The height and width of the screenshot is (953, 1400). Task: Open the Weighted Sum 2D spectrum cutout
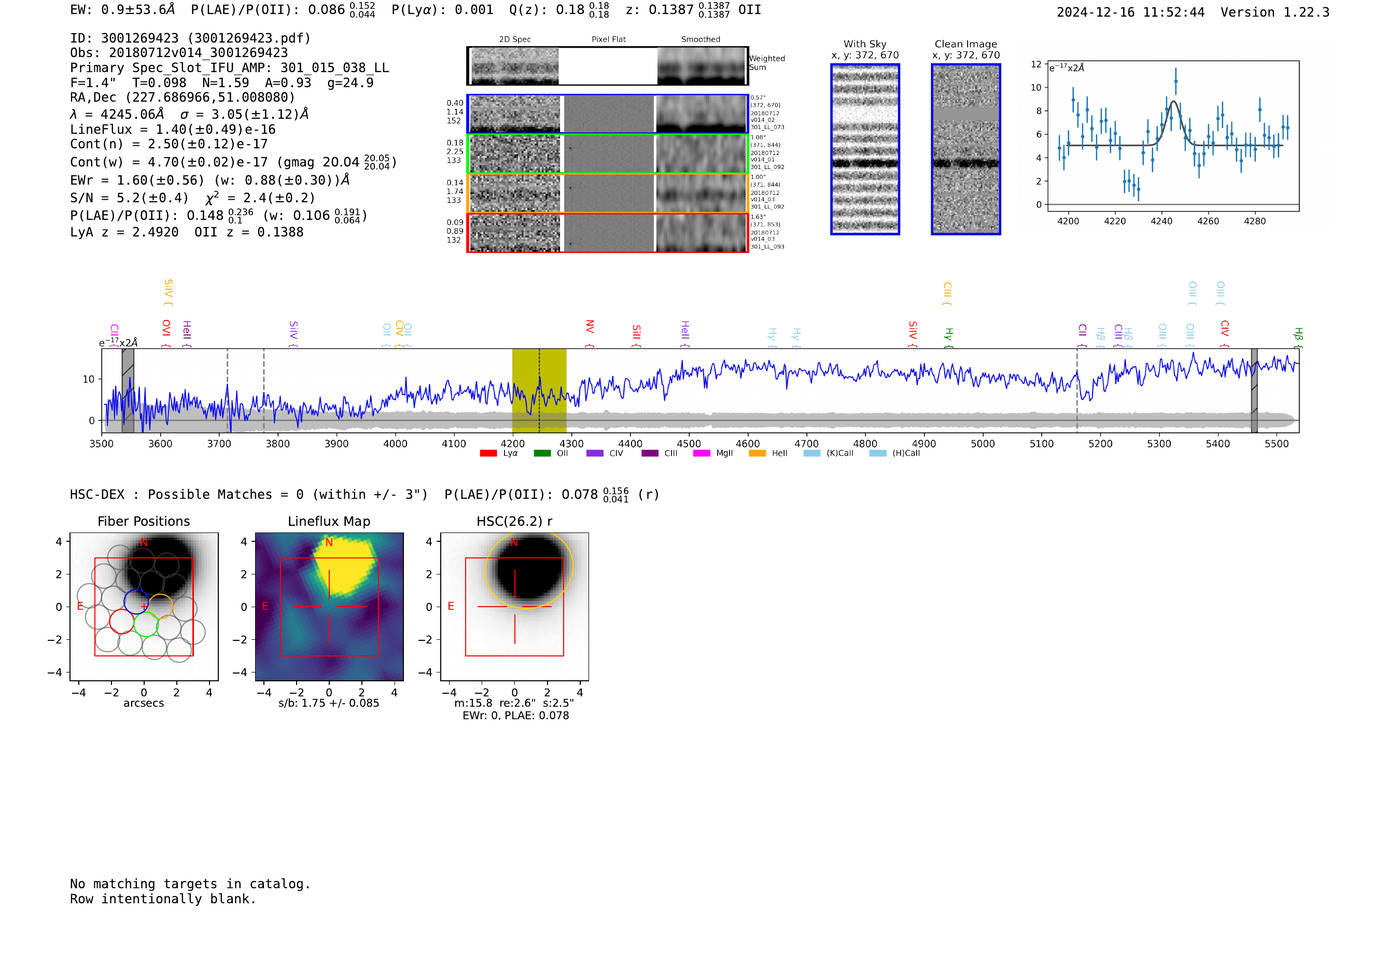pos(608,66)
